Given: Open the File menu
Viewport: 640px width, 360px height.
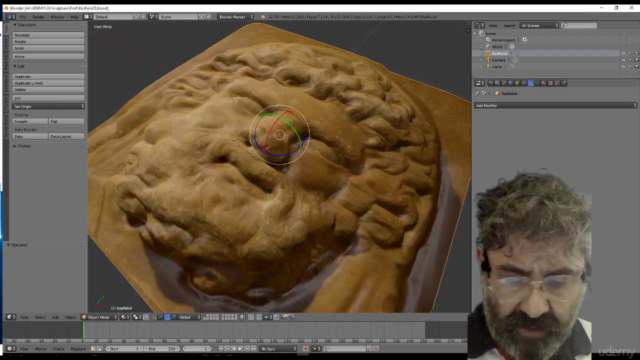Looking at the screenshot, I should (23, 17).
